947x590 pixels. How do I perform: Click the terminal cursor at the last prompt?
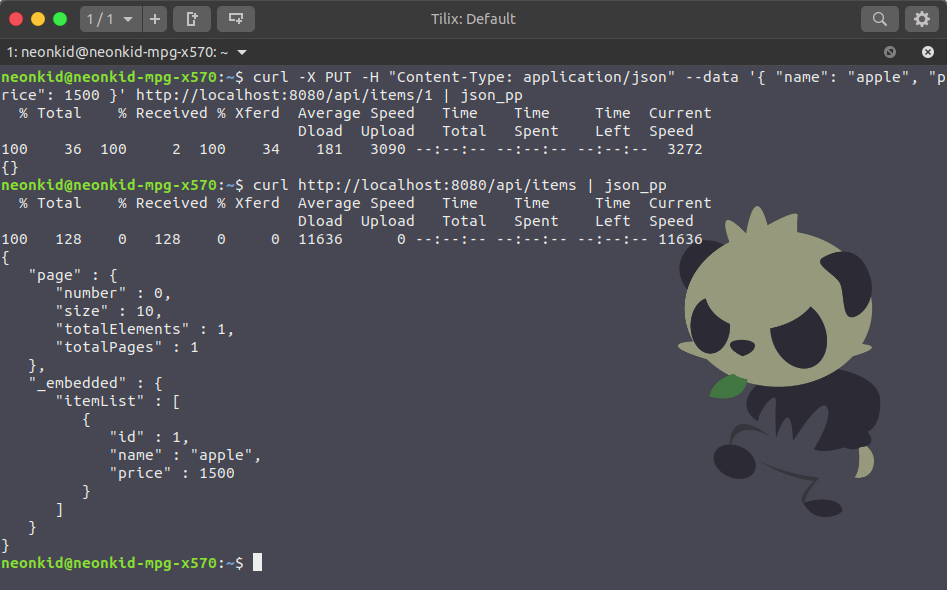click(257, 562)
